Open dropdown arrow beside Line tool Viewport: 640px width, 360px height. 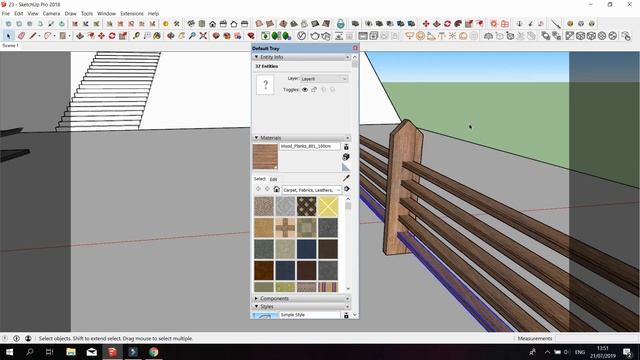point(39,36)
